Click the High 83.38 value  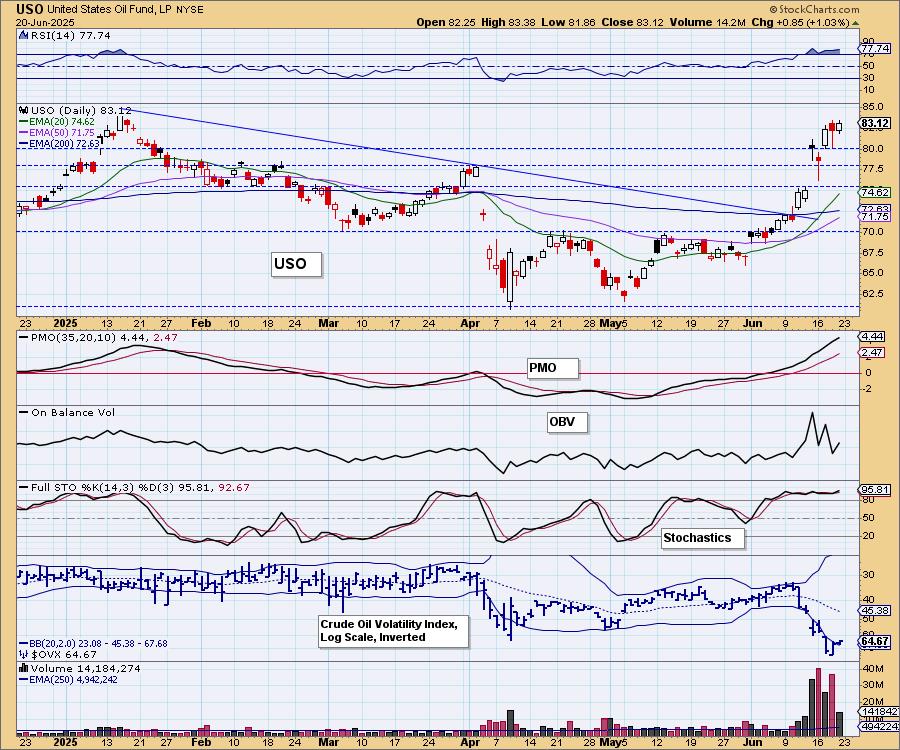[509, 22]
